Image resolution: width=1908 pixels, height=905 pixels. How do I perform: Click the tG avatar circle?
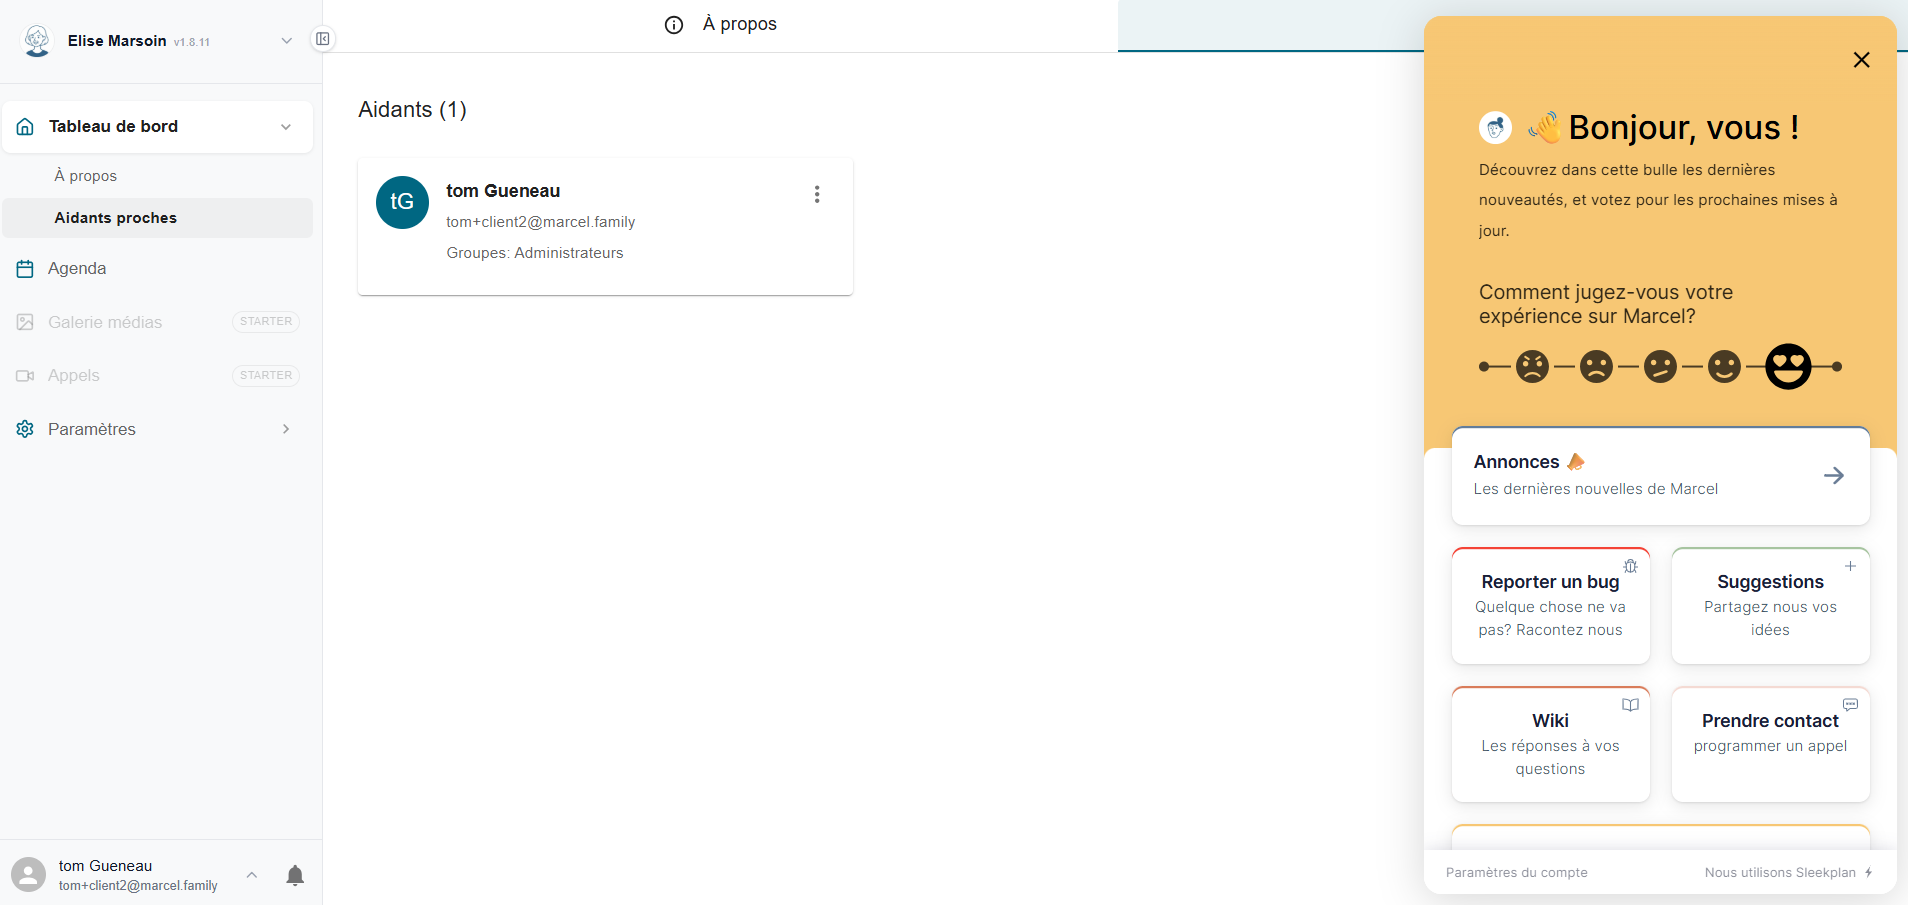402,202
